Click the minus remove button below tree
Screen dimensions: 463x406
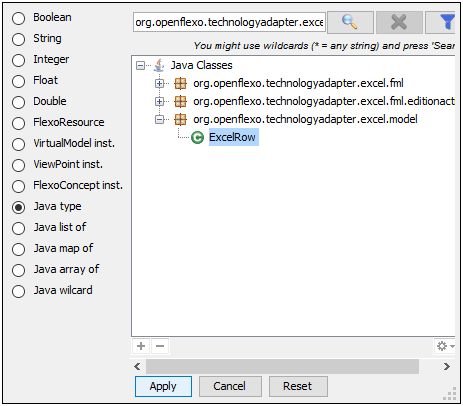pos(160,346)
